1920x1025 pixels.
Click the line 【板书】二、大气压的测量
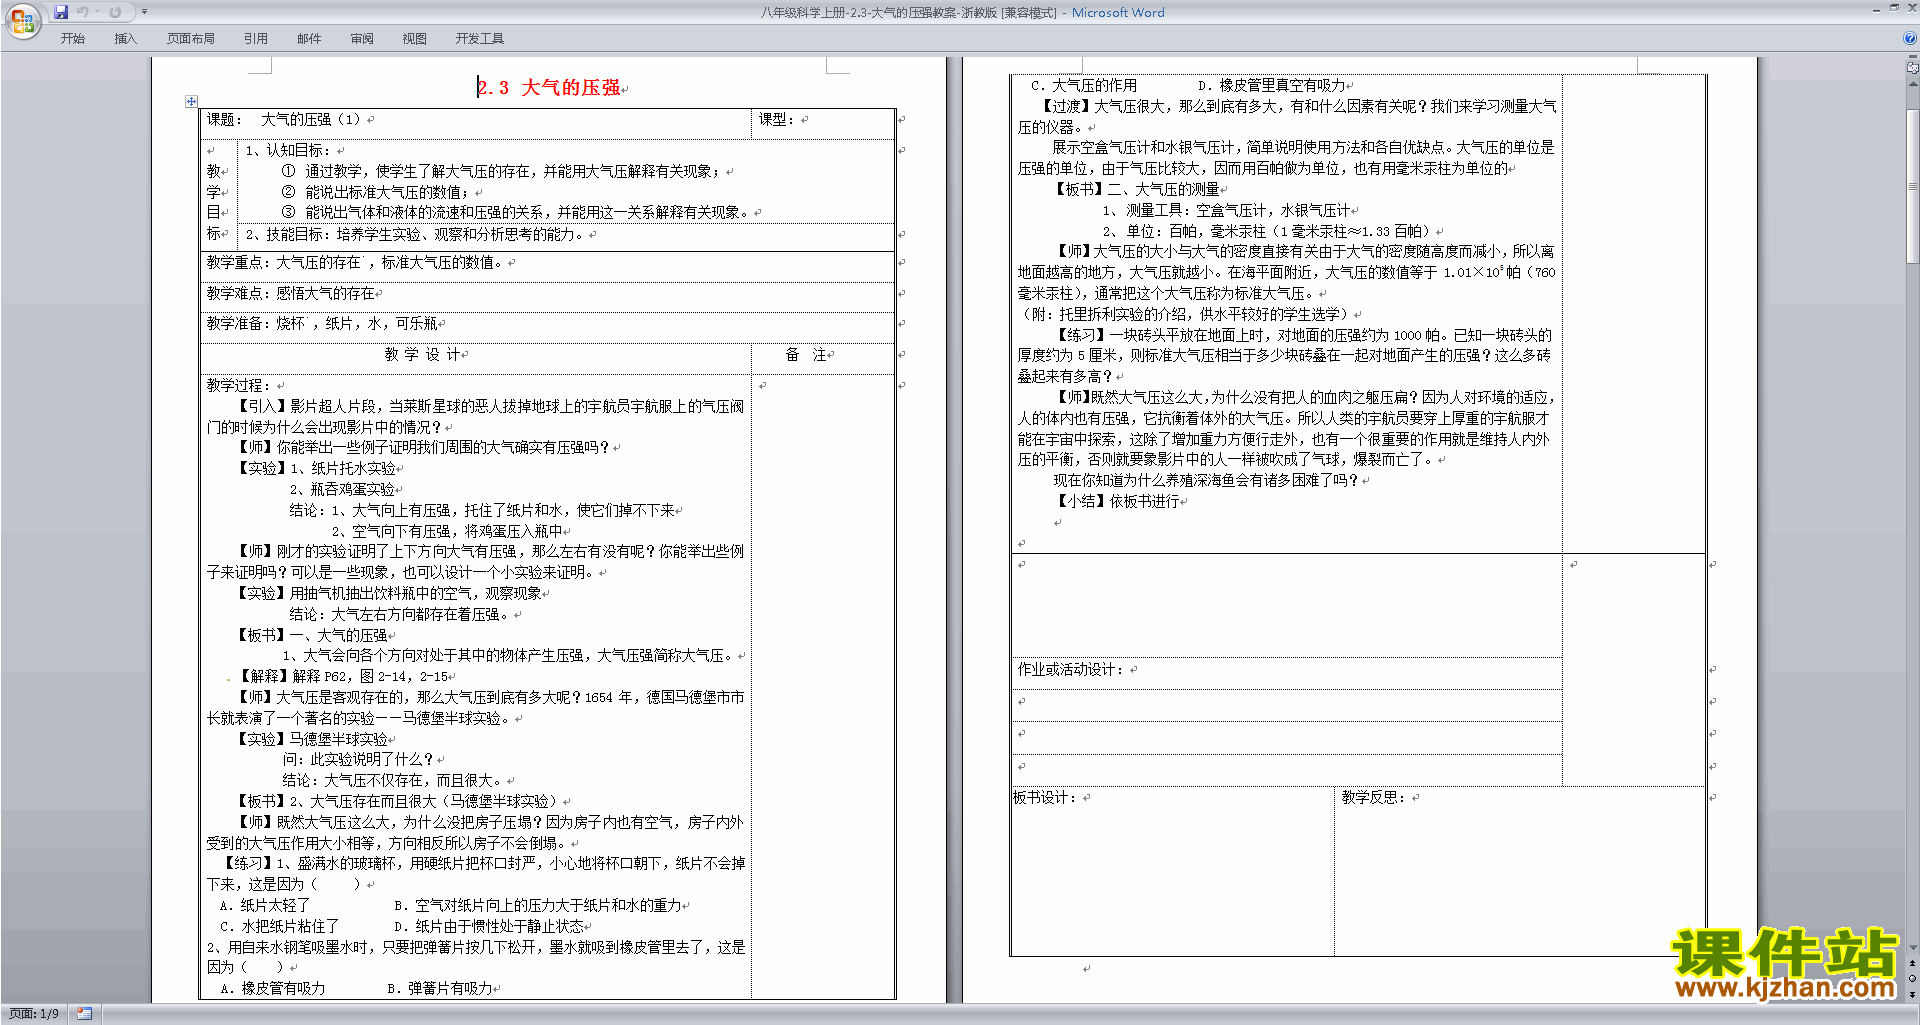click(x=1138, y=189)
